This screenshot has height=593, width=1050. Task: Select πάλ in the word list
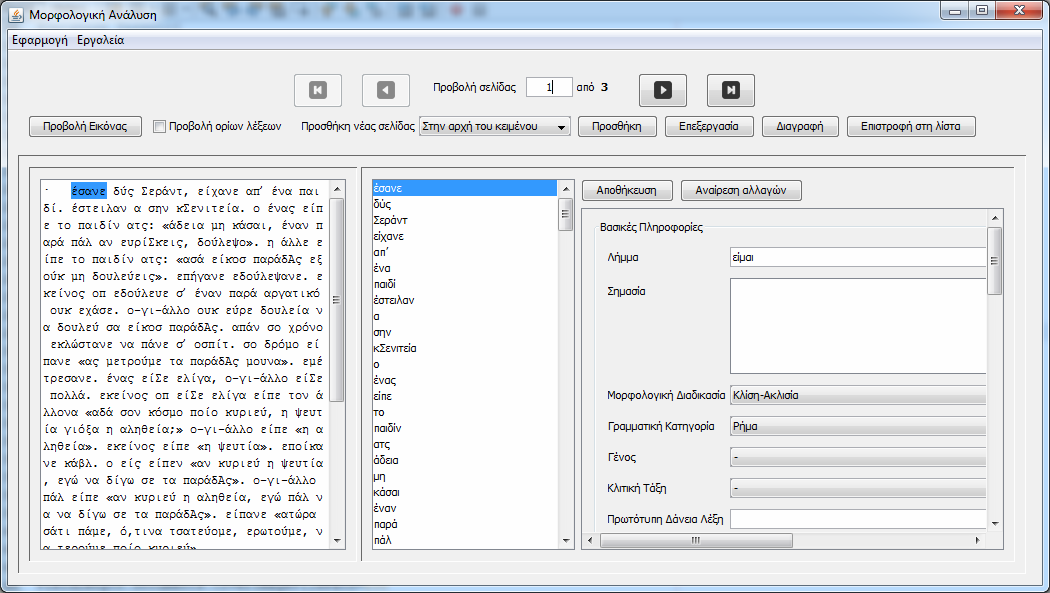click(x=465, y=540)
